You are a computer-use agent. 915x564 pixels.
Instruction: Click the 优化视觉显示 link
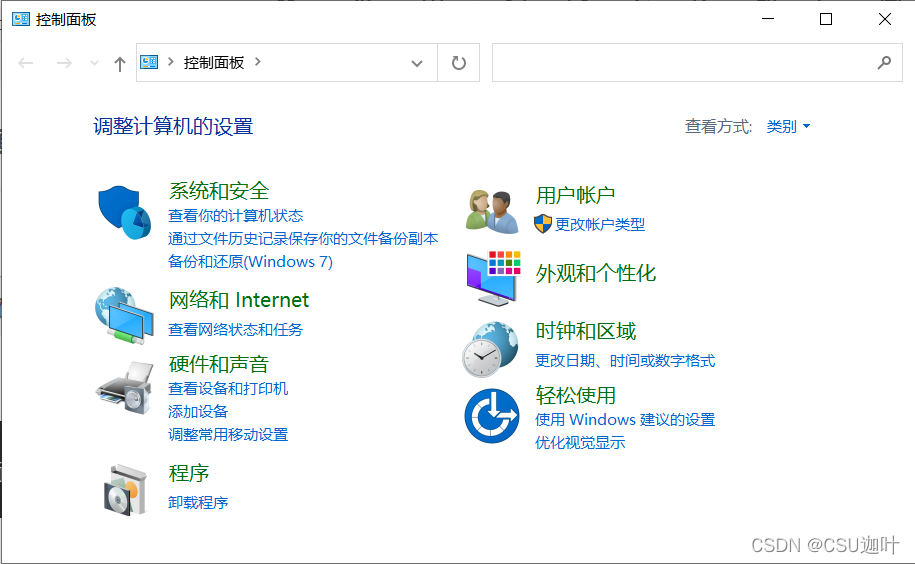pyautogui.click(x=580, y=442)
